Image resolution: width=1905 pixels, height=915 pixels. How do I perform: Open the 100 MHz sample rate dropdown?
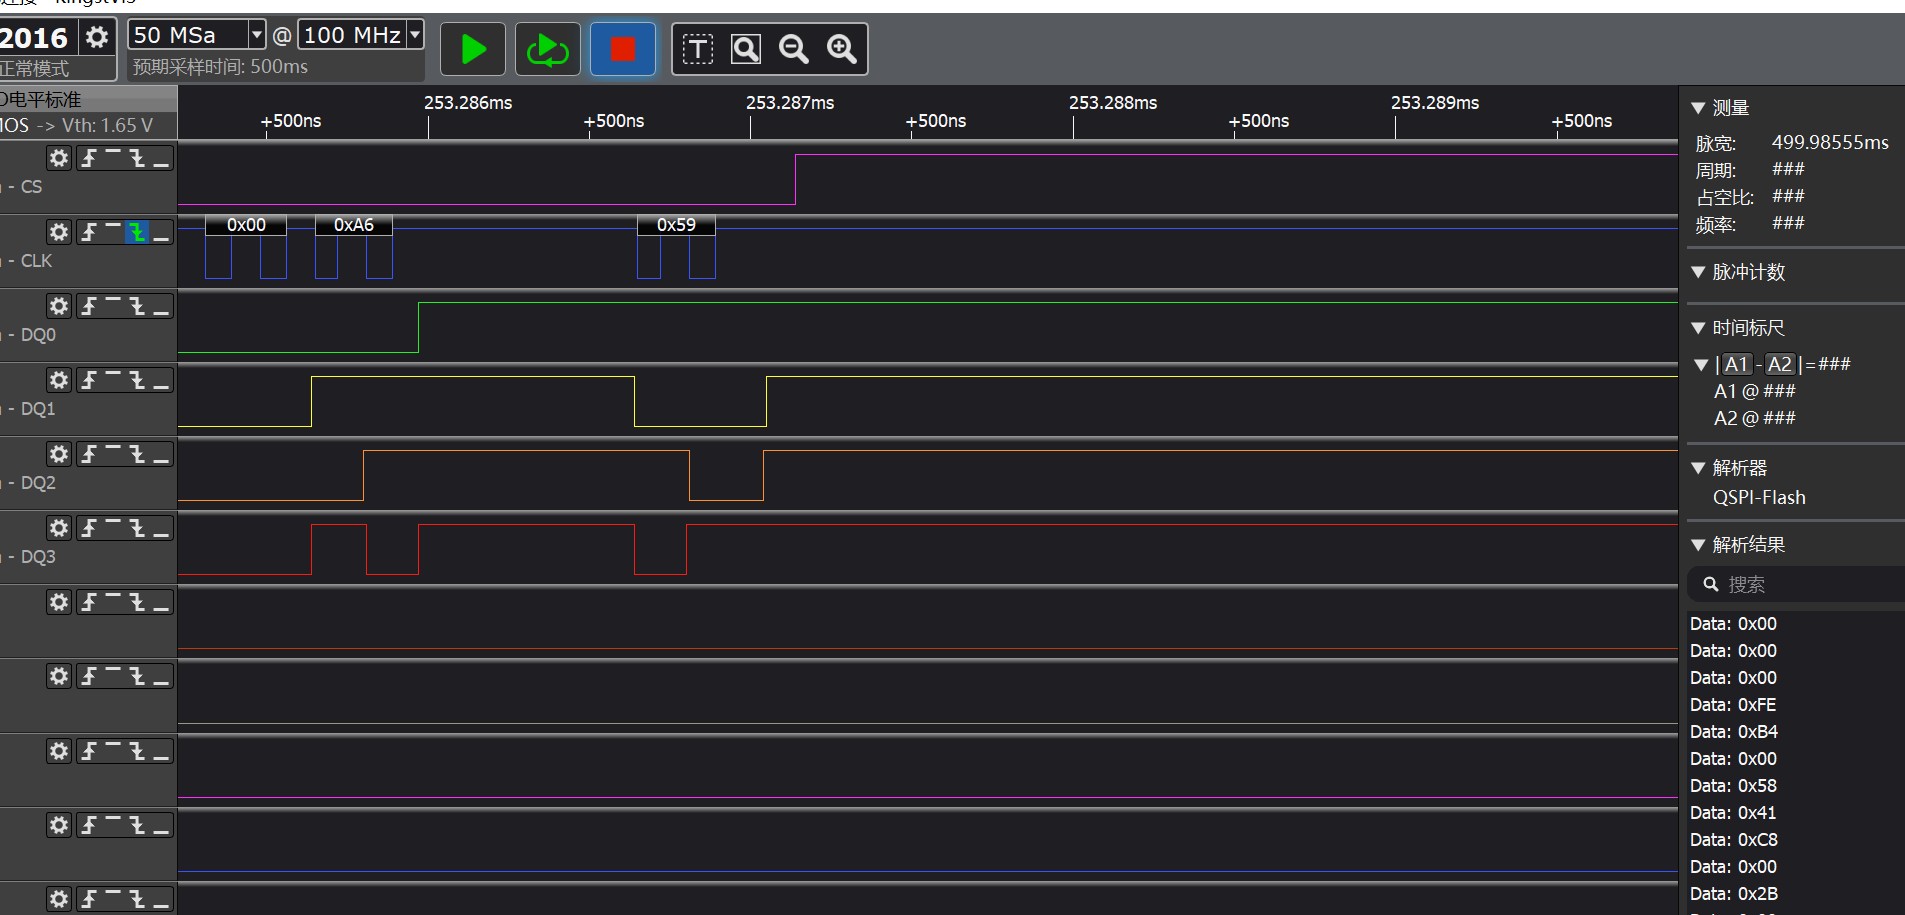point(415,35)
